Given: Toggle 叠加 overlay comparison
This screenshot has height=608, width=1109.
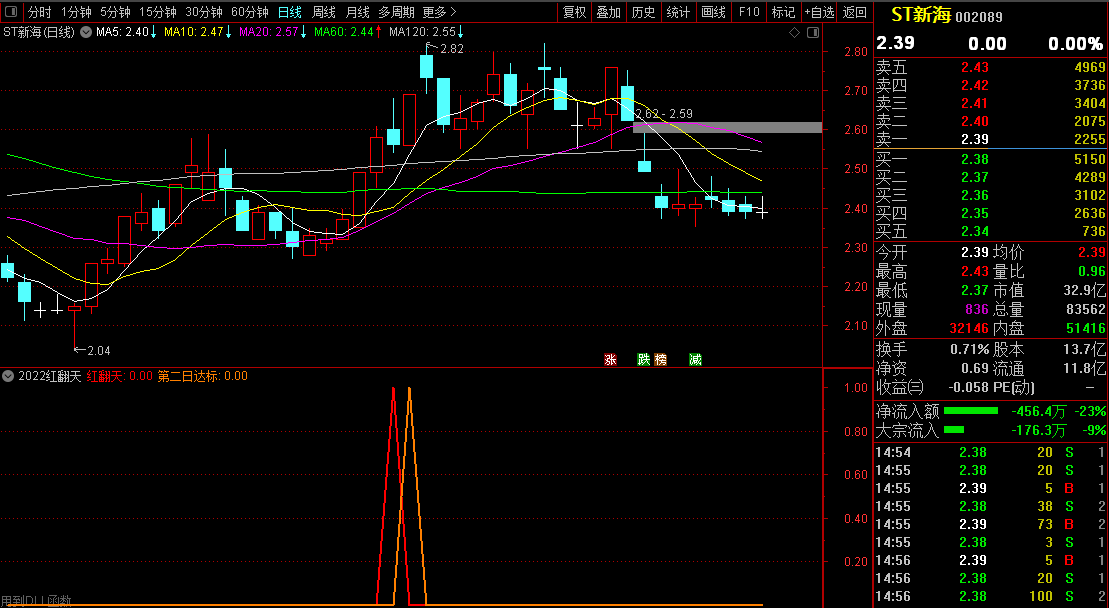Looking at the screenshot, I should pyautogui.click(x=608, y=12).
